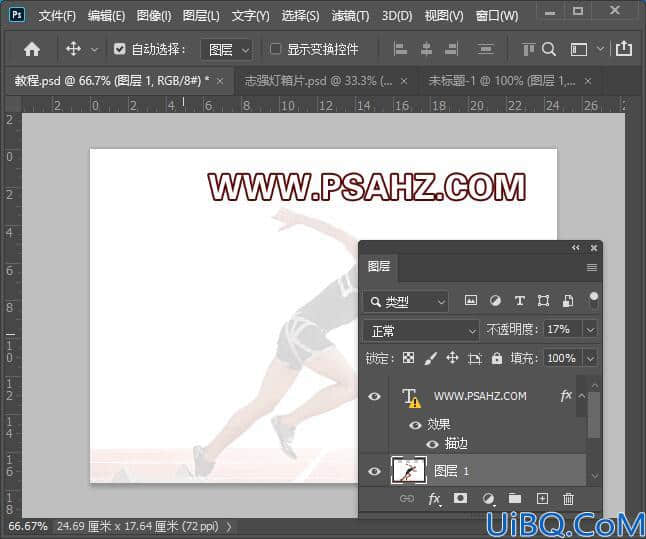Open the 窗口(W) menu

point(497,16)
